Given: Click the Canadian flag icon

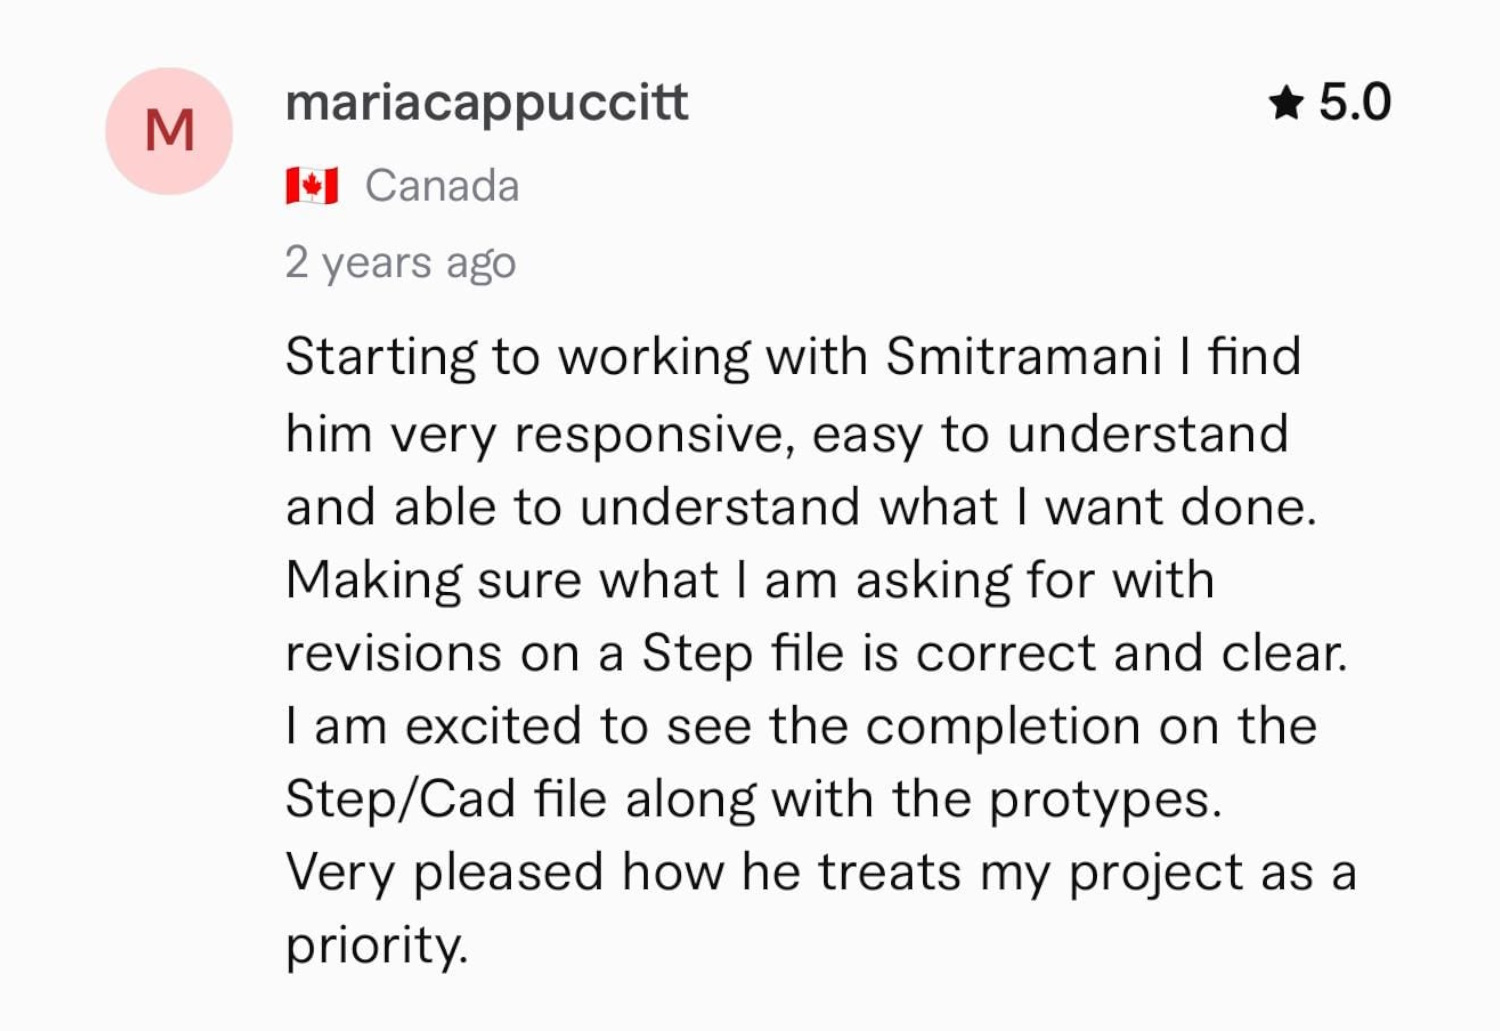Looking at the screenshot, I should (x=311, y=186).
